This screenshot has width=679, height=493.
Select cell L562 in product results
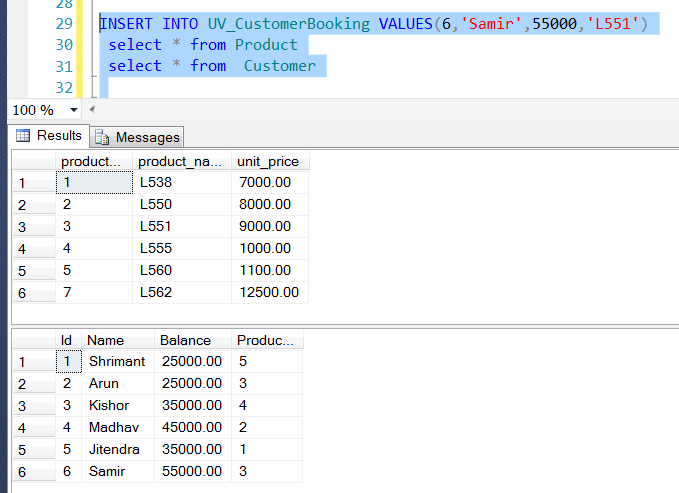click(x=182, y=292)
